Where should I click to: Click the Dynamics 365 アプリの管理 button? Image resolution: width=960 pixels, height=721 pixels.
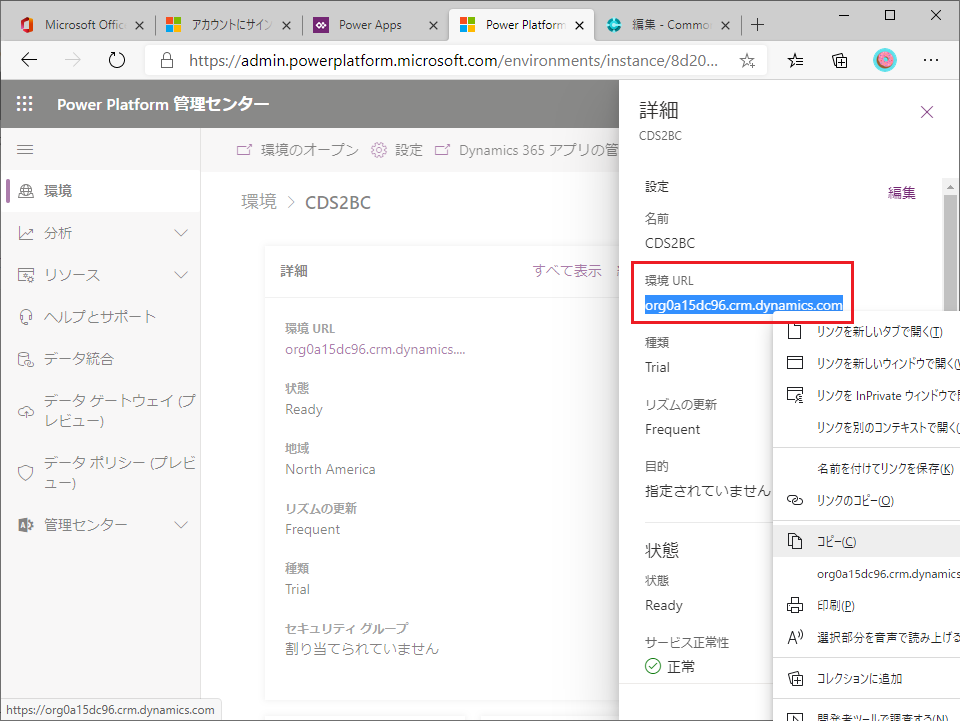click(x=527, y=150)
